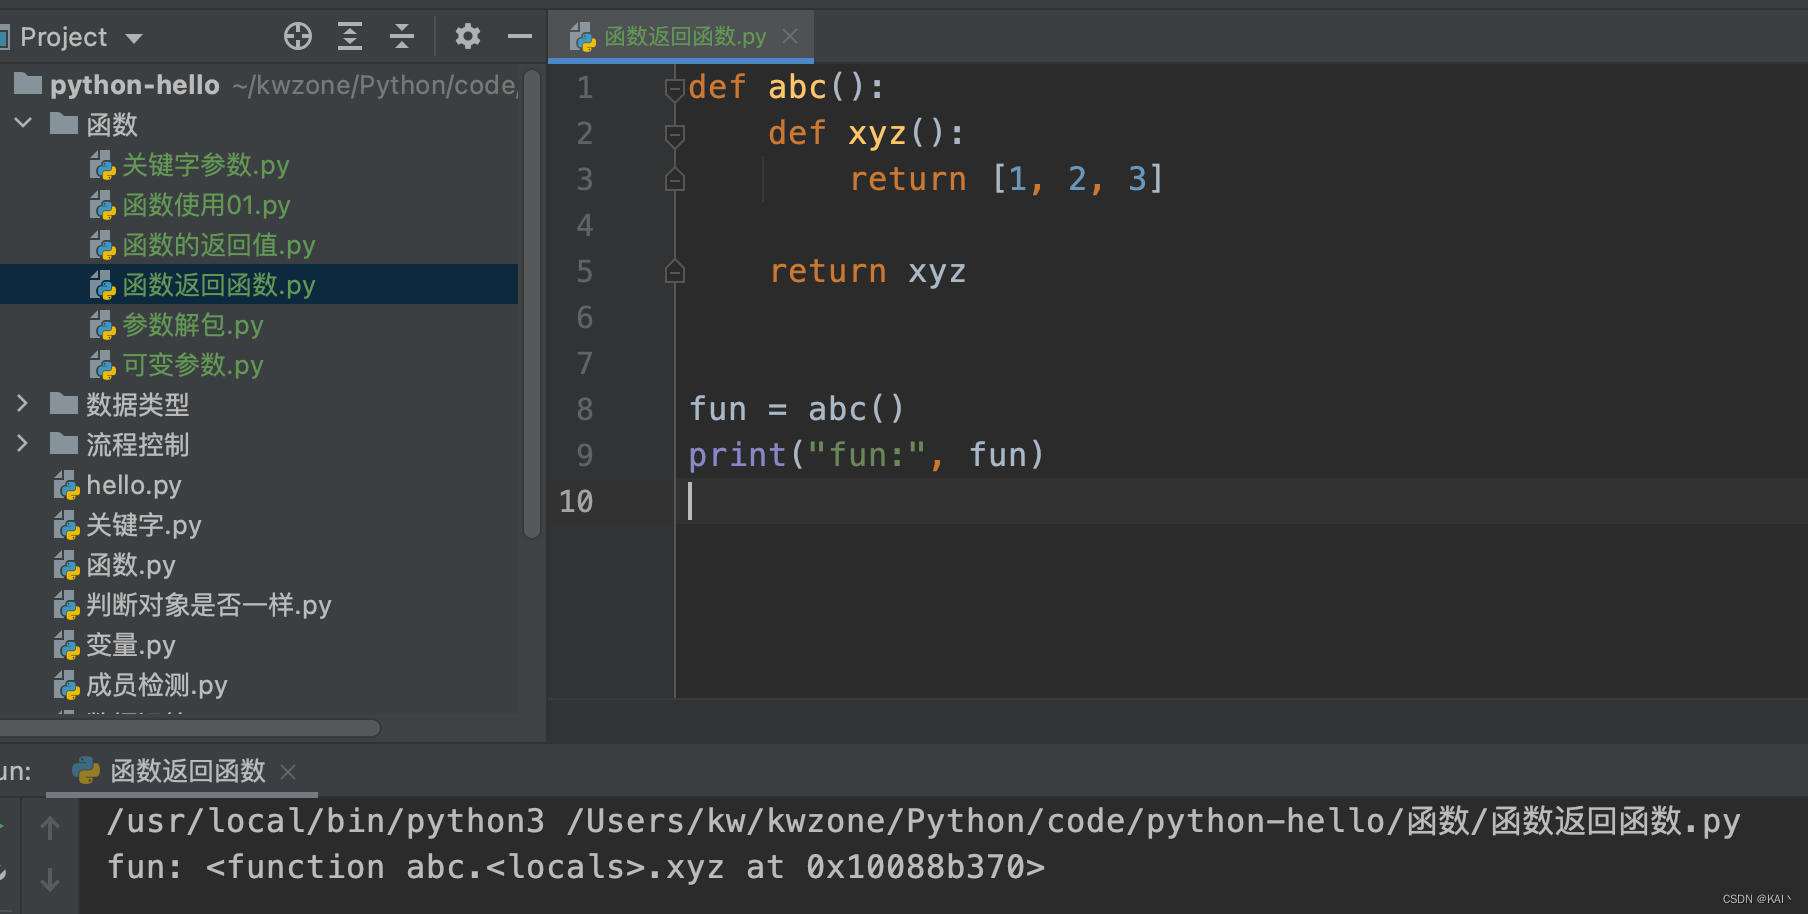1808x914 pixels.
Task: Collapse the 函数 folder
Action: (24, 124)
